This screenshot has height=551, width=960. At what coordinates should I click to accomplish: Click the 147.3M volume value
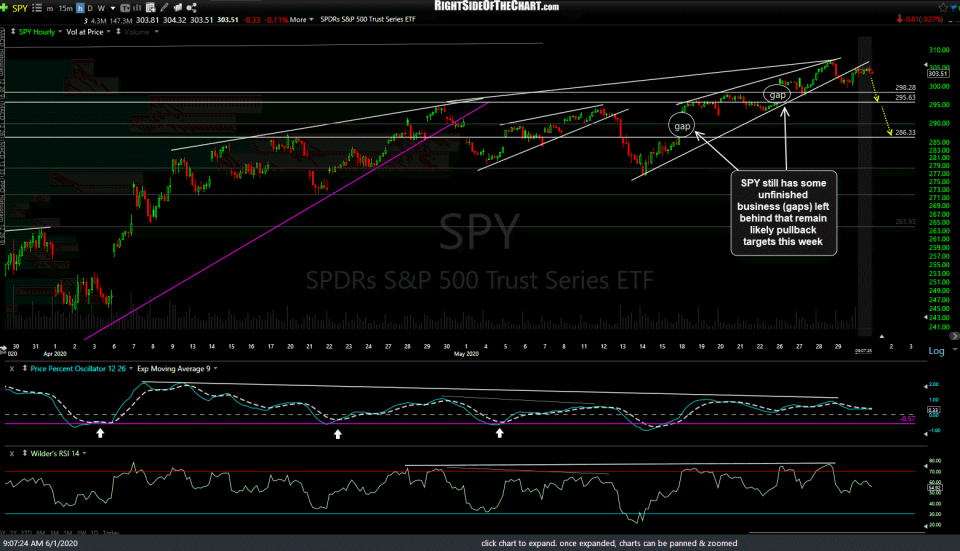121,20
